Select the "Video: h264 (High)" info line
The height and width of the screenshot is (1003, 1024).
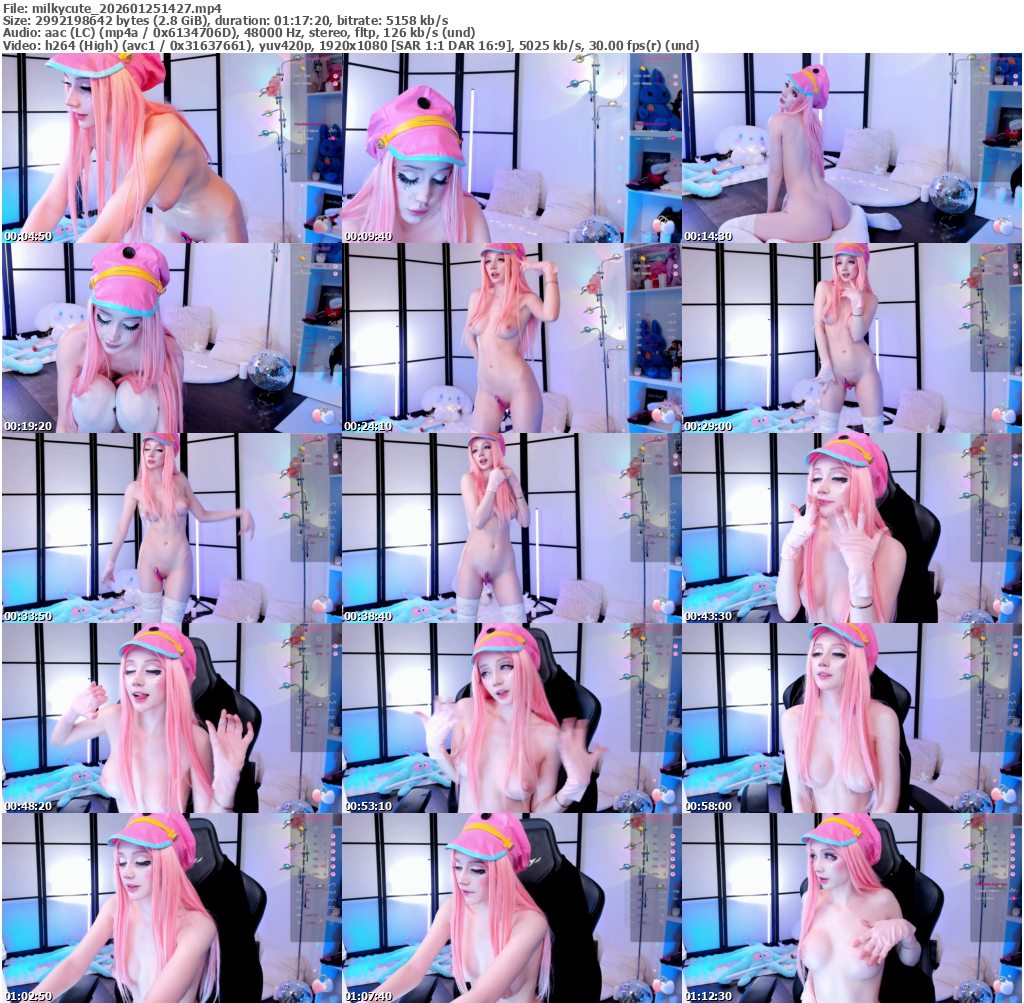(x=351, y=46)
